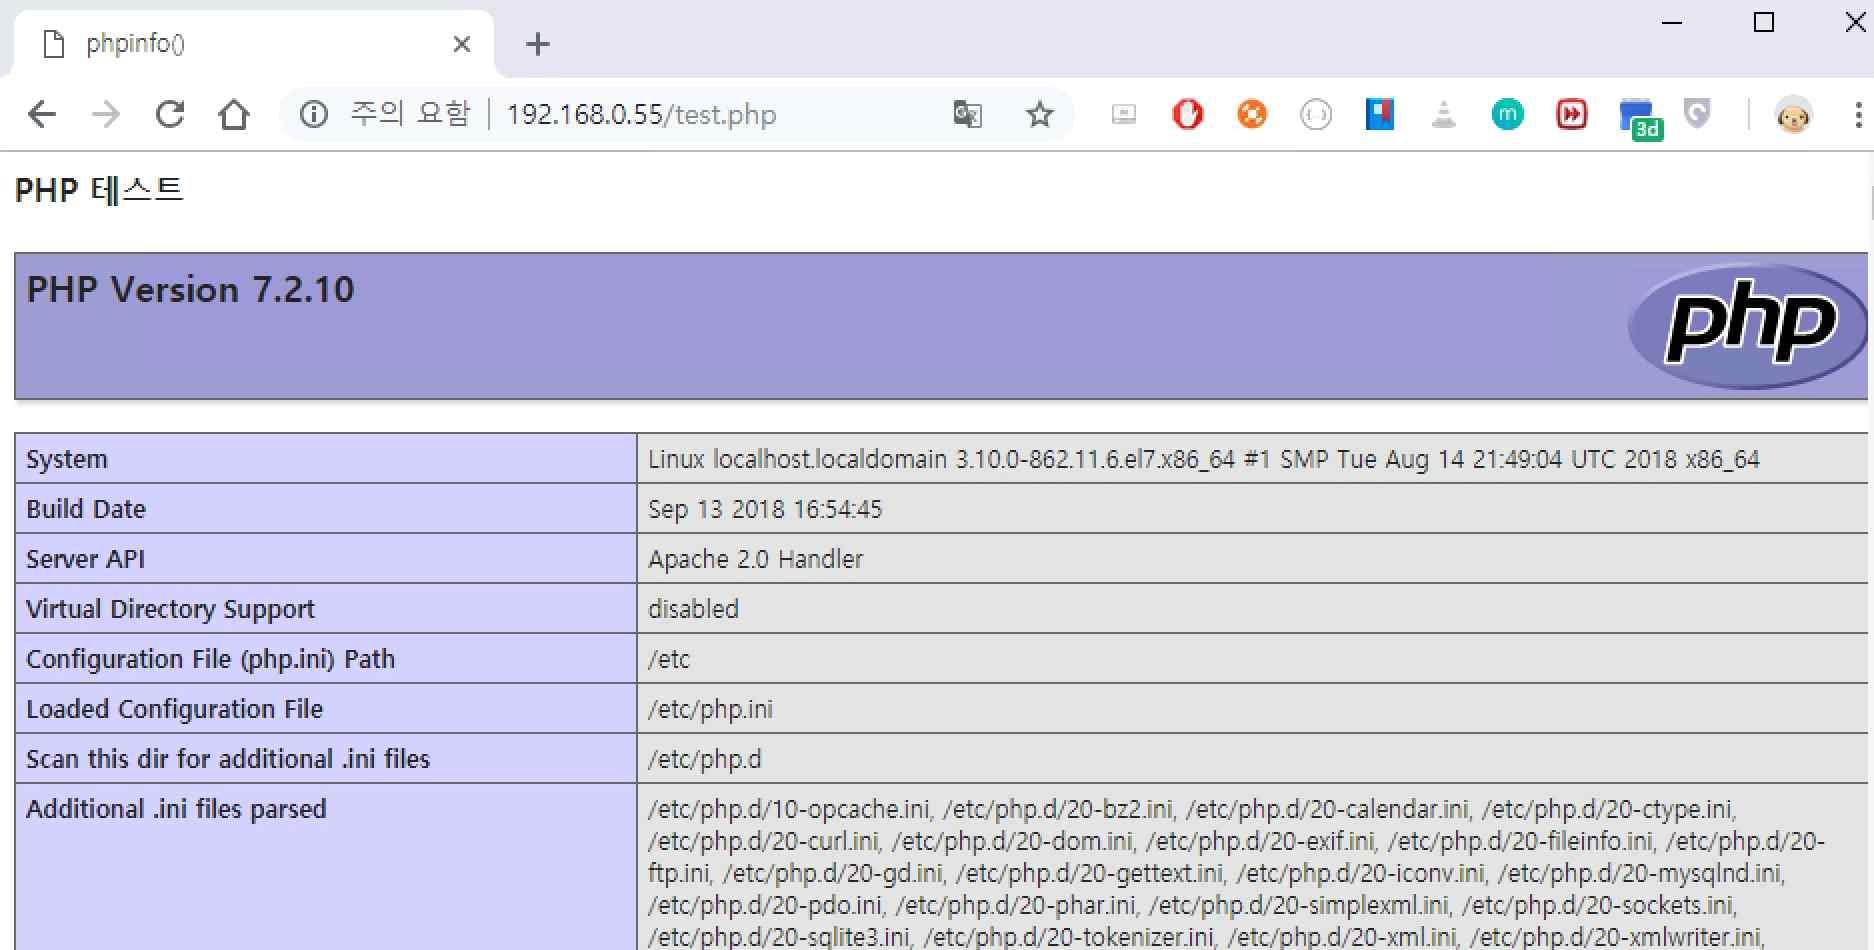Click the VLC cone extension icon

(1444, 114)
